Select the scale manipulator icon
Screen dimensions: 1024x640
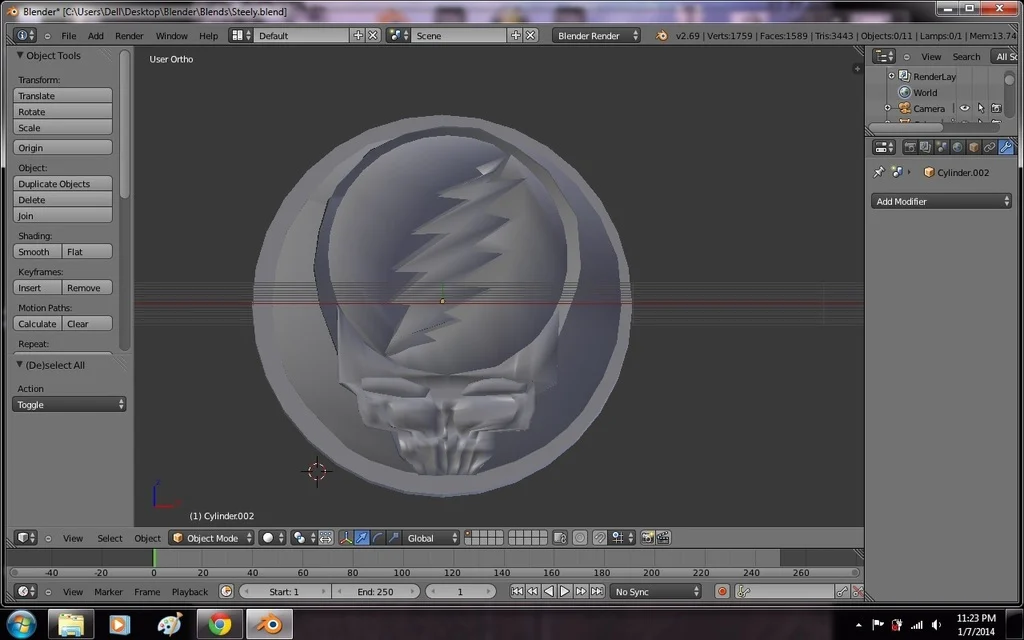pyautogui.click(x=393, y=537)
